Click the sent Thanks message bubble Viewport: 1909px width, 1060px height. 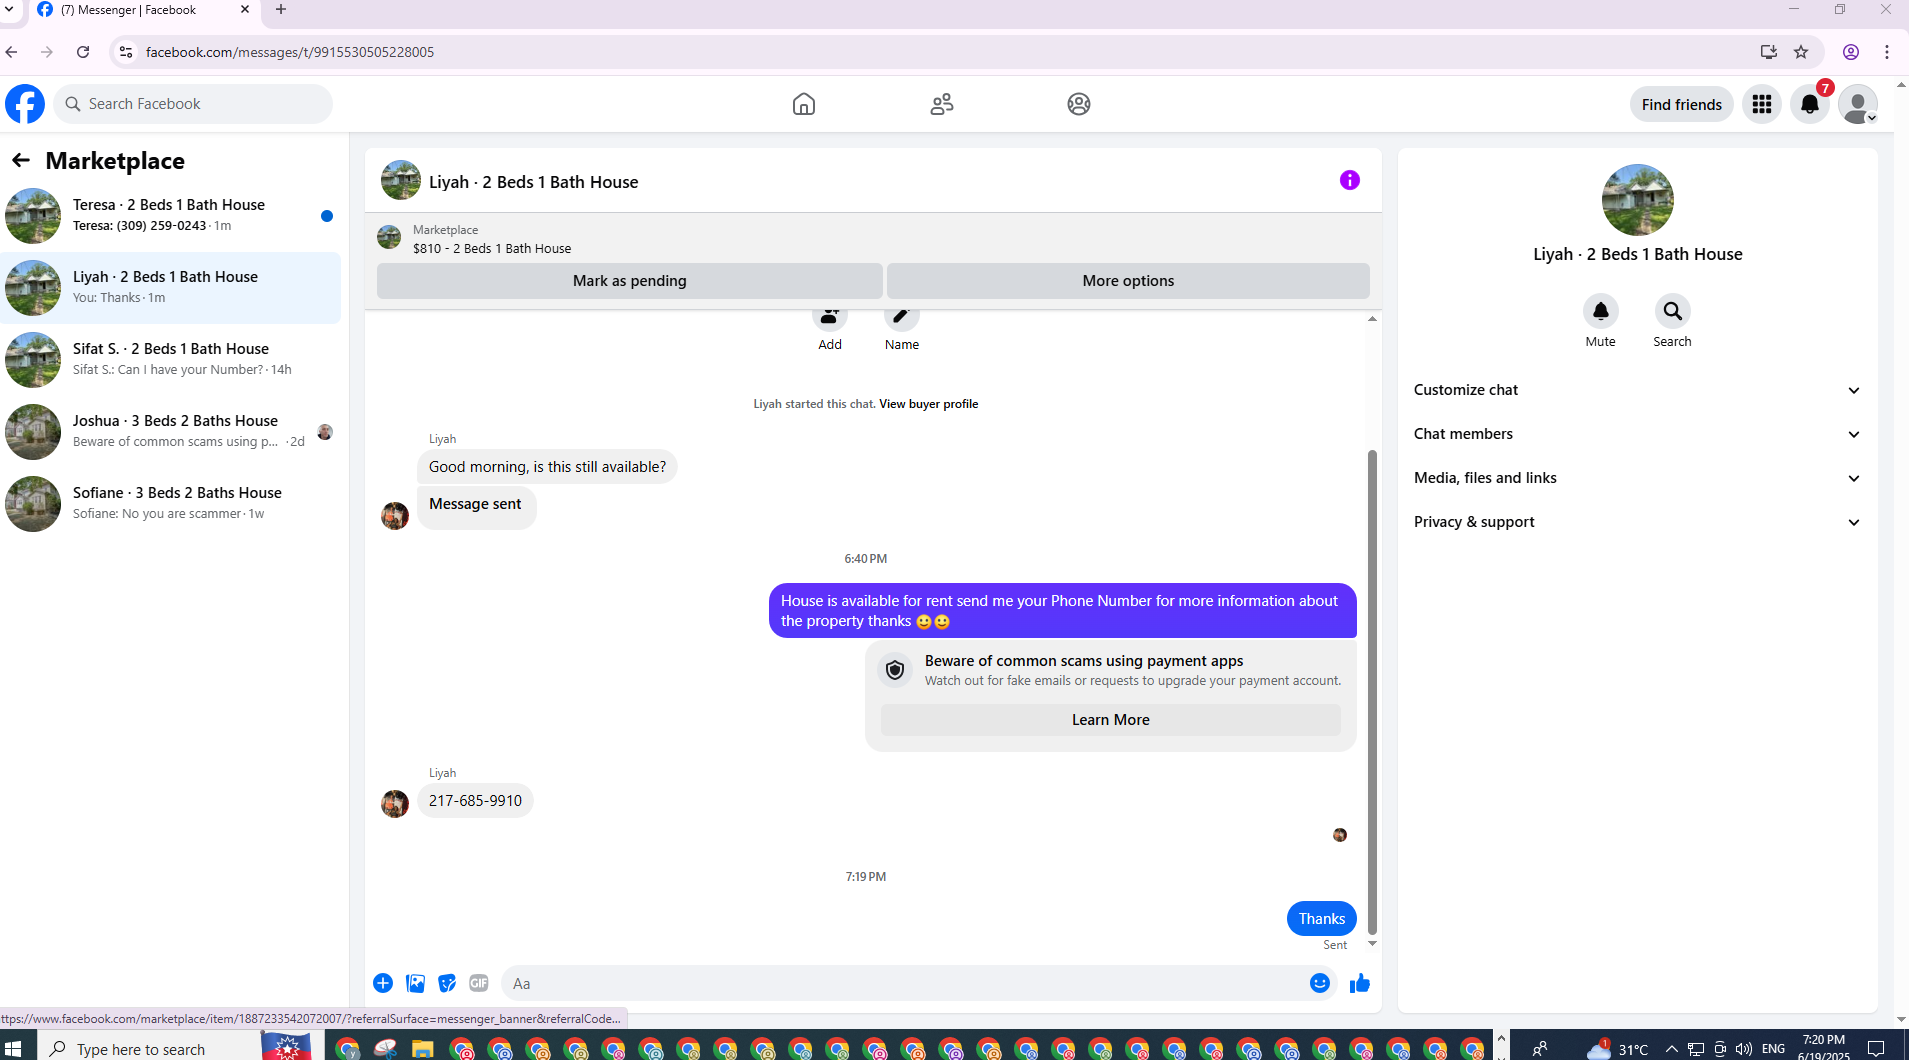coord(1322,918)
